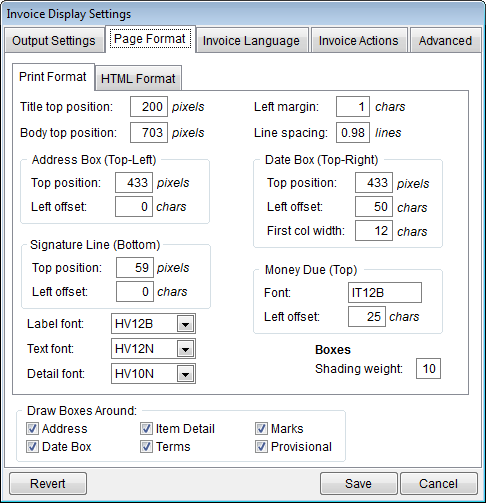Edit the Money Due Font field
Viewport: 486px width, 503px height.
click(385, 293)
